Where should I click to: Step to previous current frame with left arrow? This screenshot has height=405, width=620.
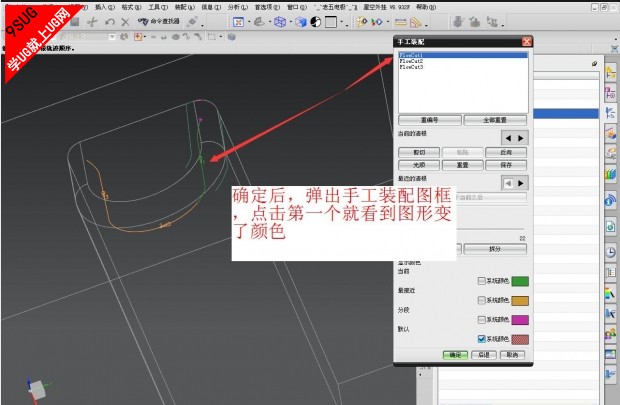(x=508, y=138)
